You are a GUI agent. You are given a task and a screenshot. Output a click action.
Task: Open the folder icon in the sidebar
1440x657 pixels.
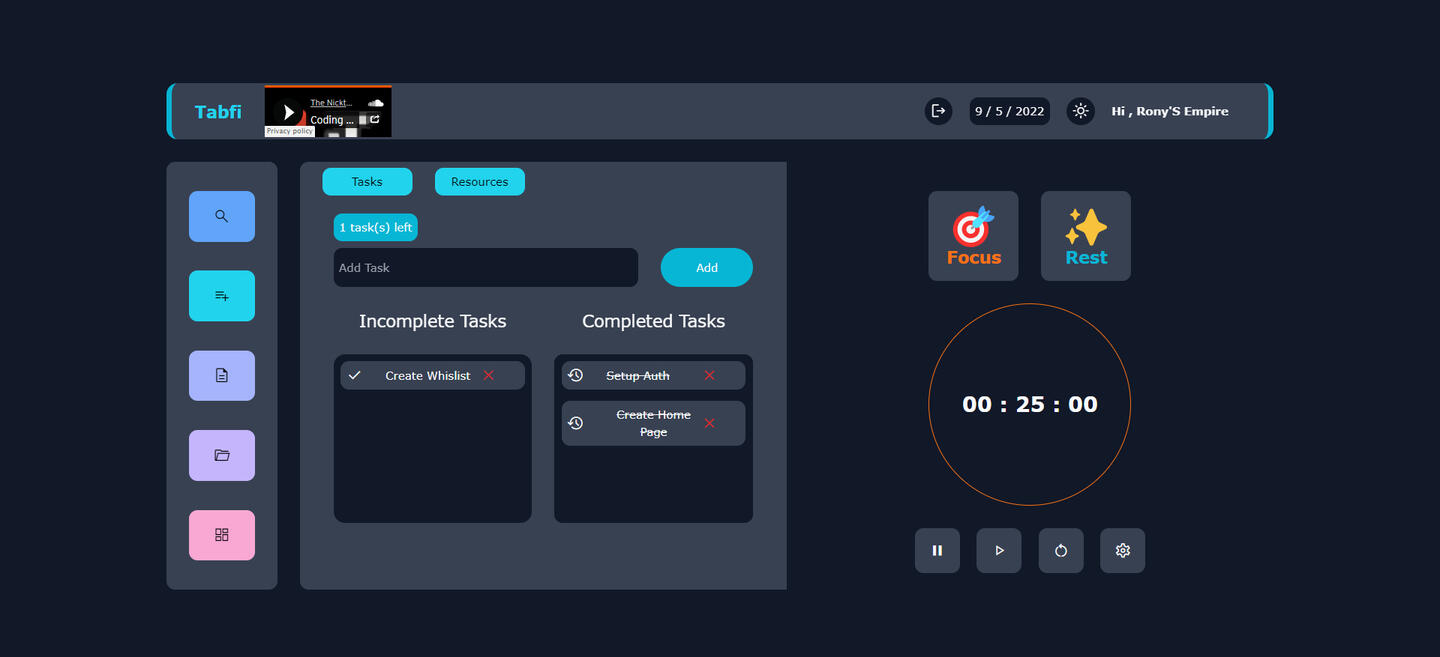pos(221,455)
